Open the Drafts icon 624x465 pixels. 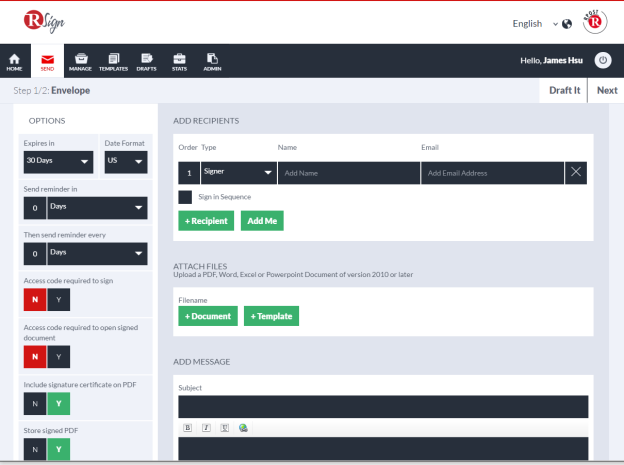[x=146, y=59]
